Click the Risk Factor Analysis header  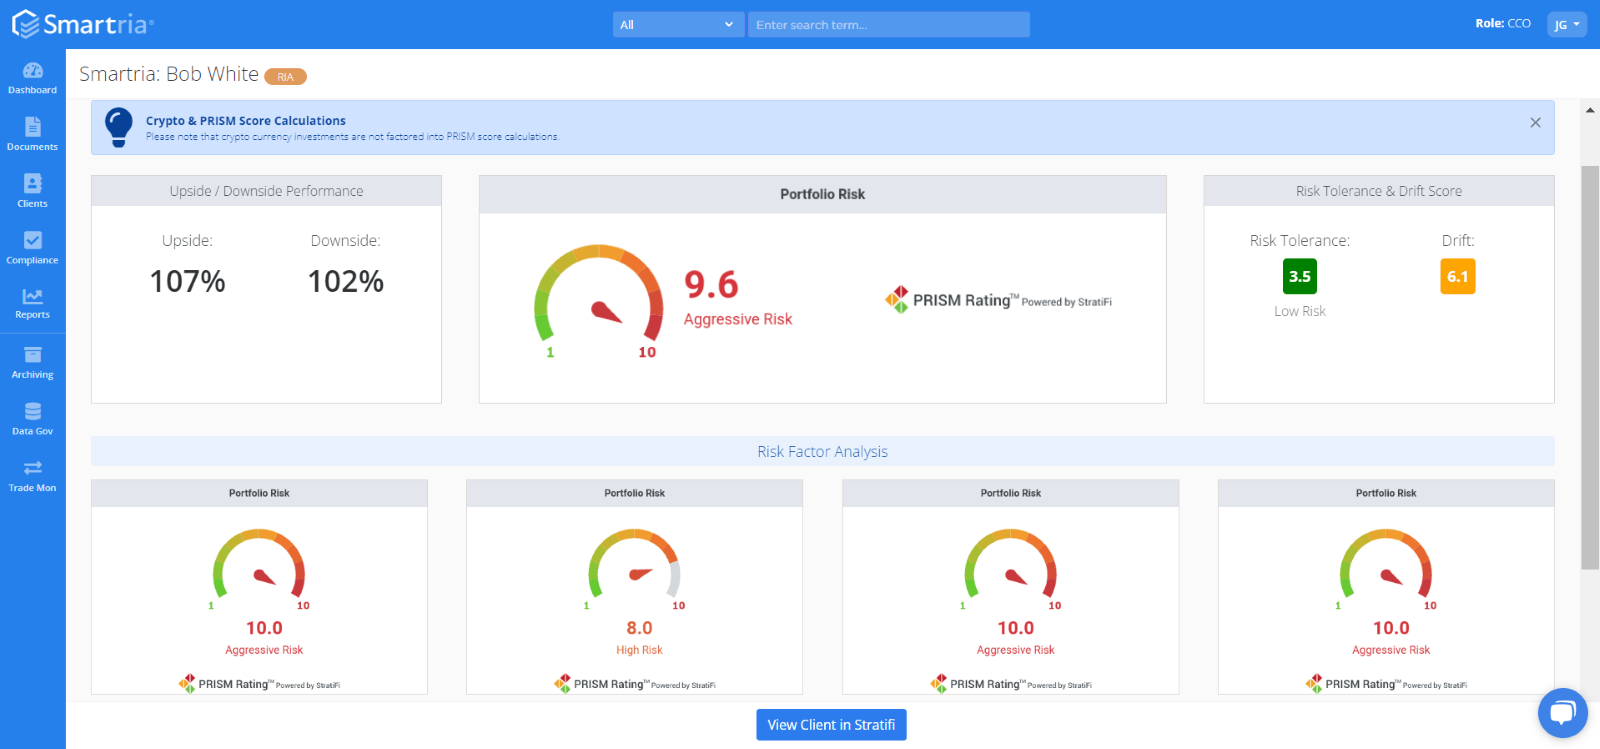click(822, 452)
